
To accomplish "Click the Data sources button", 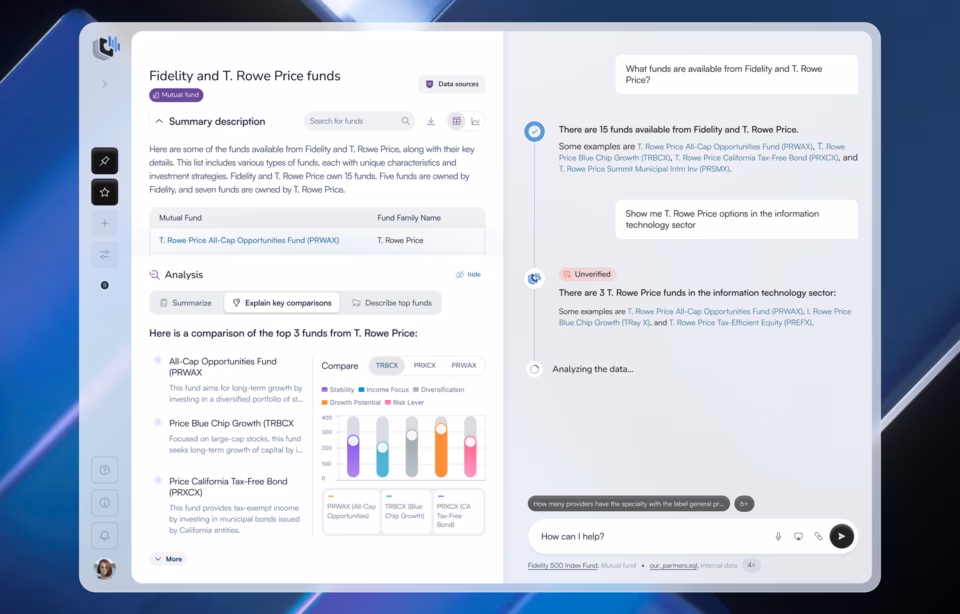I will point(452,84).
